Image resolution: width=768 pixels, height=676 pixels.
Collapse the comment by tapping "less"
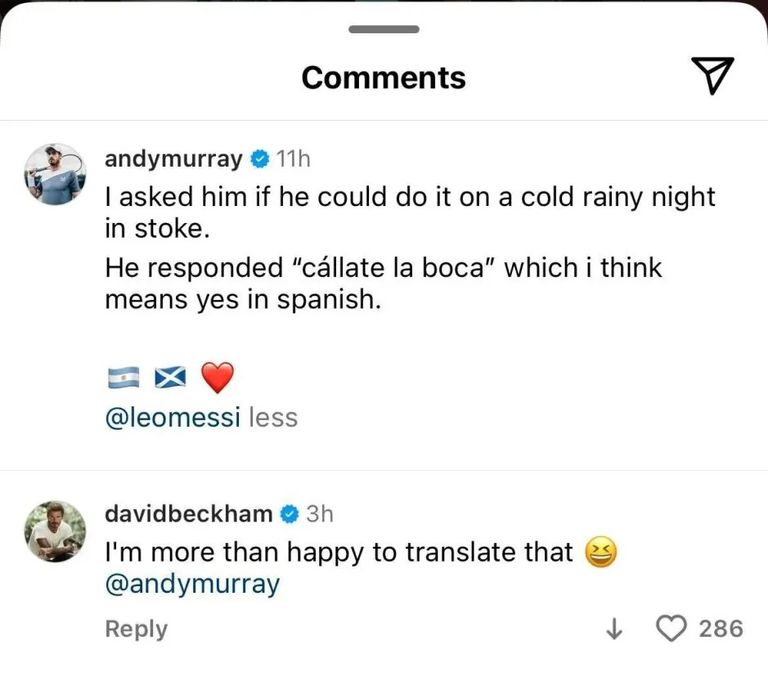pyautogui.click(x=273, y=417)
